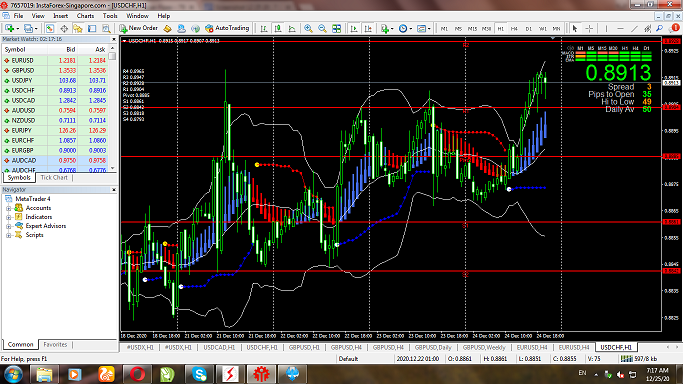Open Indicators list dropdown arrow

click(392, 29)
